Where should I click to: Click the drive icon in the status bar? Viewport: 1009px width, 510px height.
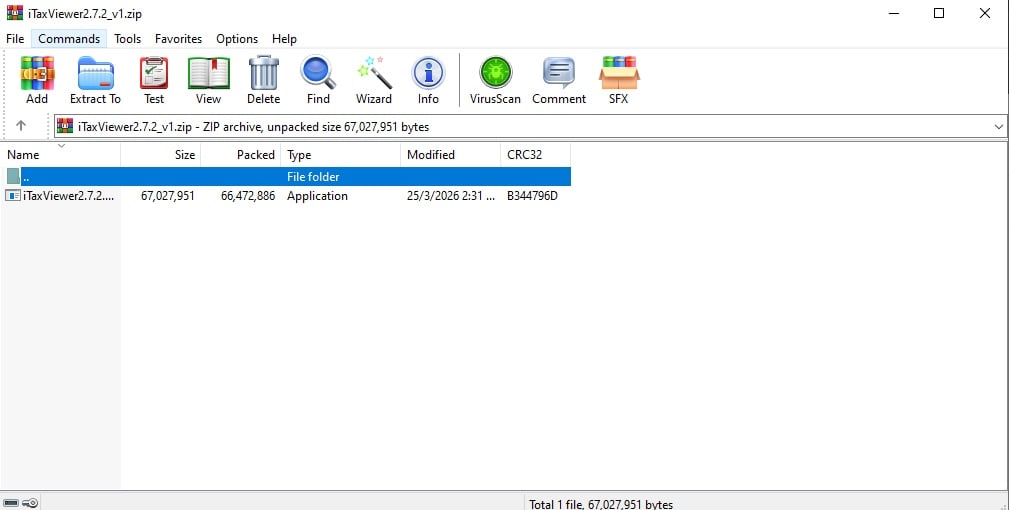[x=11, y=503]
